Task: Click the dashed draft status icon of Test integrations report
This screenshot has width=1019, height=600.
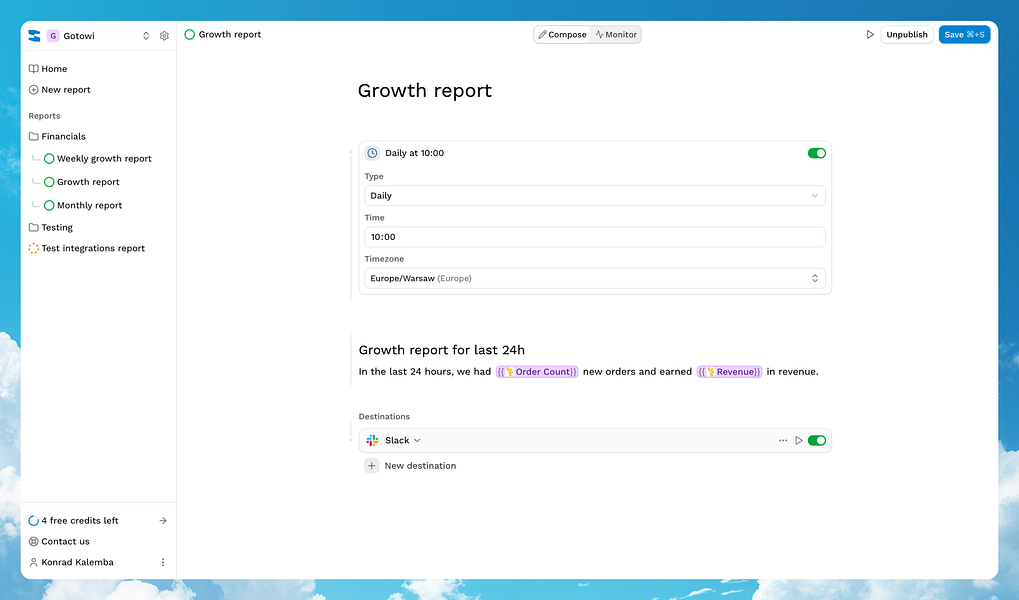Action: [x=34, y=248]
